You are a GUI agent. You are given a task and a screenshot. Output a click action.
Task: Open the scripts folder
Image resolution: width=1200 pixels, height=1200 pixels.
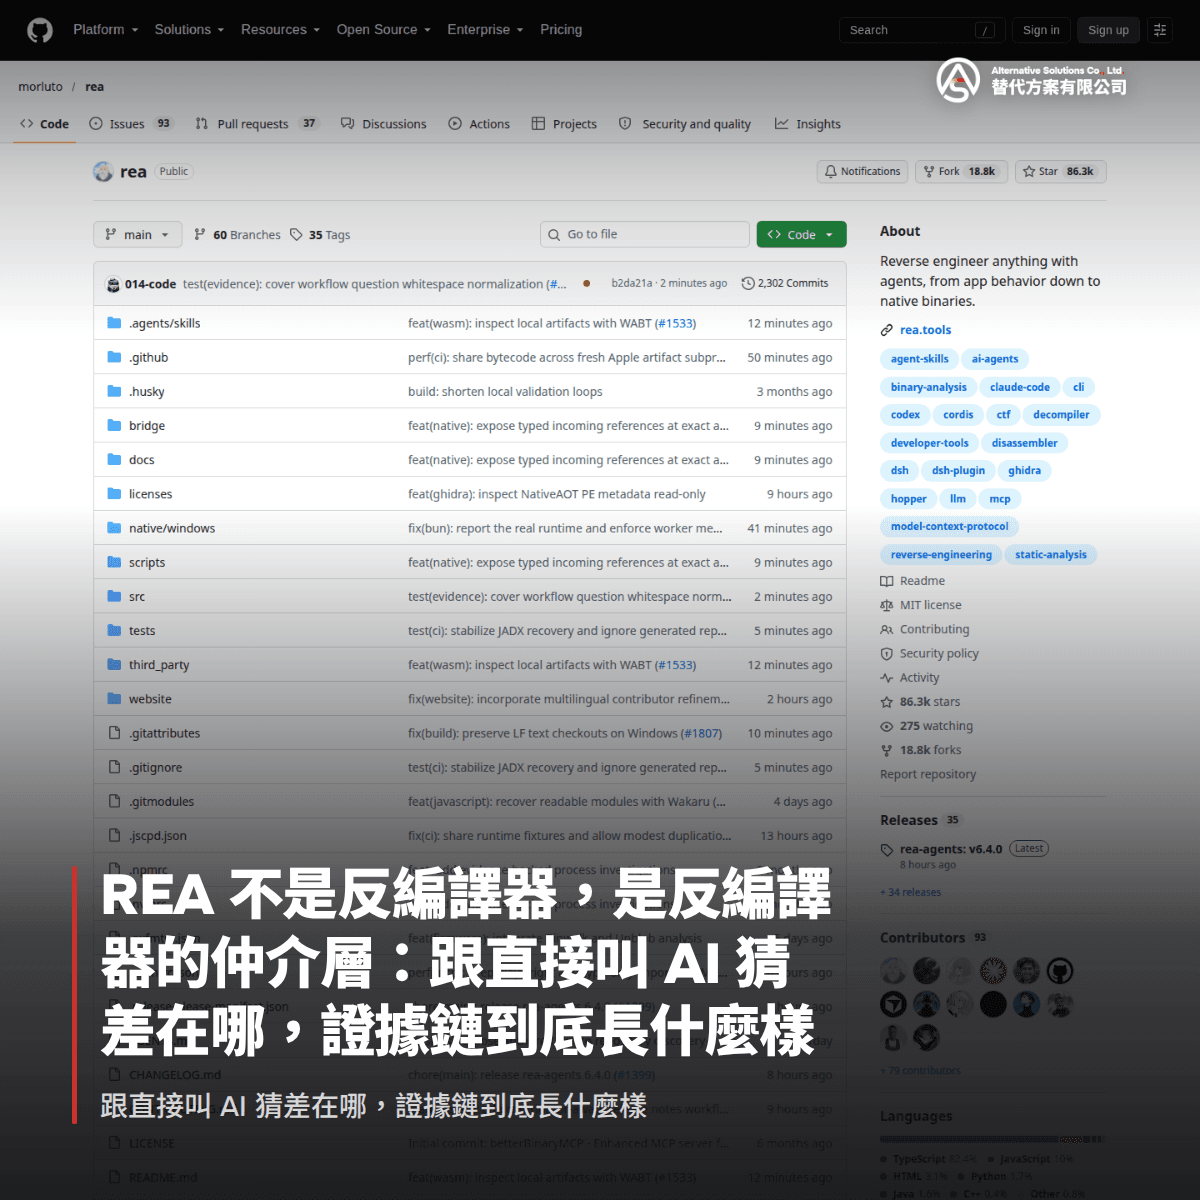147,563
